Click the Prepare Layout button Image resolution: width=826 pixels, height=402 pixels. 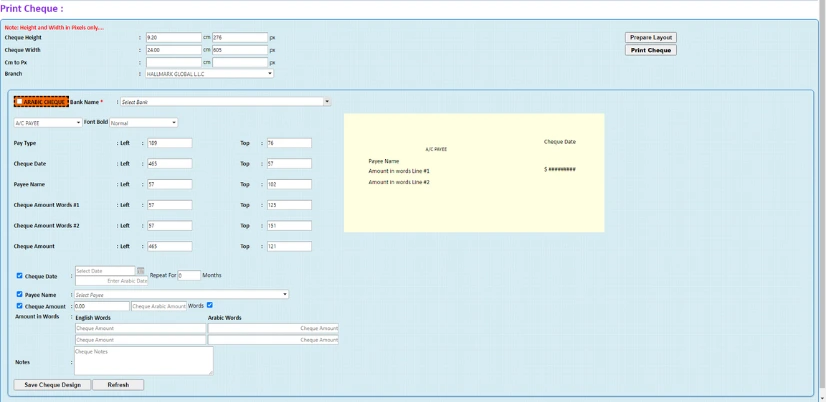click(x=651, y=37)
